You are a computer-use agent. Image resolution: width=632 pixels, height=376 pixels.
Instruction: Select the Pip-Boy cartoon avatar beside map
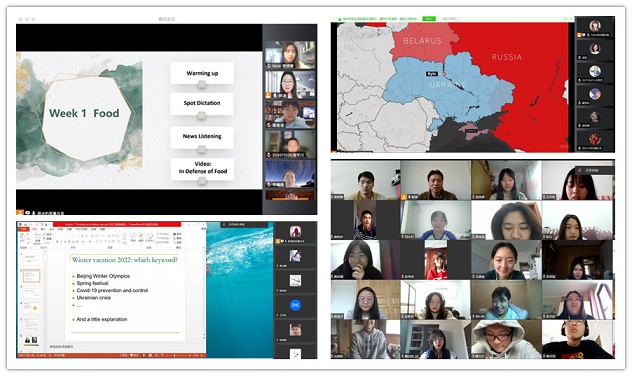[x=595, y=71]
